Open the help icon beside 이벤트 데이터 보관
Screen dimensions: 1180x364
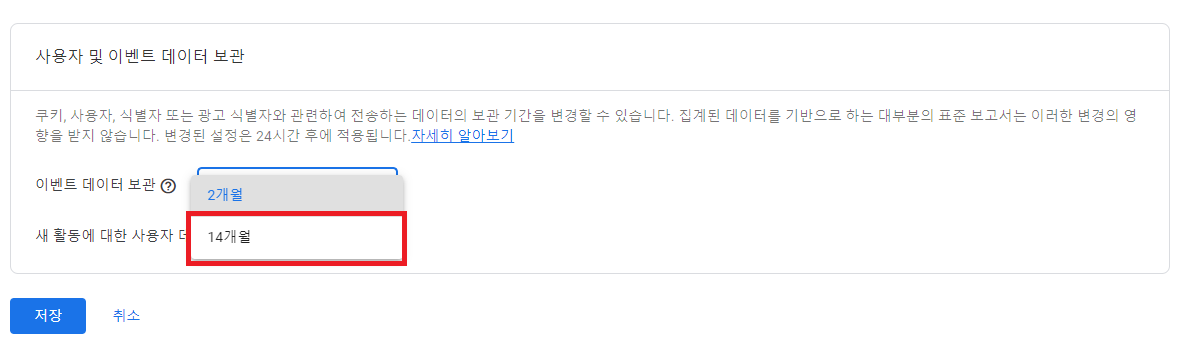coord(169,186)
